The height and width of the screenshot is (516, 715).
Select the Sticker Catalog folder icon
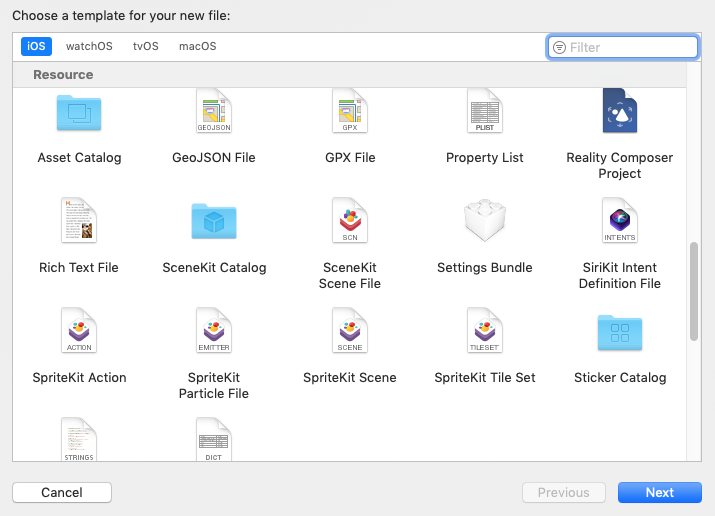(620, 331)
